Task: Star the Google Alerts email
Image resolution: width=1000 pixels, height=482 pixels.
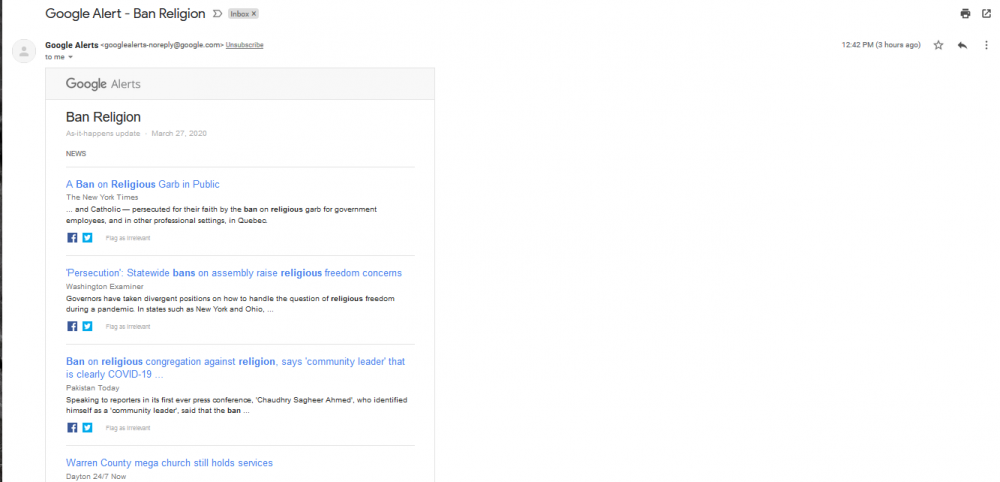Action: (938, 45)
